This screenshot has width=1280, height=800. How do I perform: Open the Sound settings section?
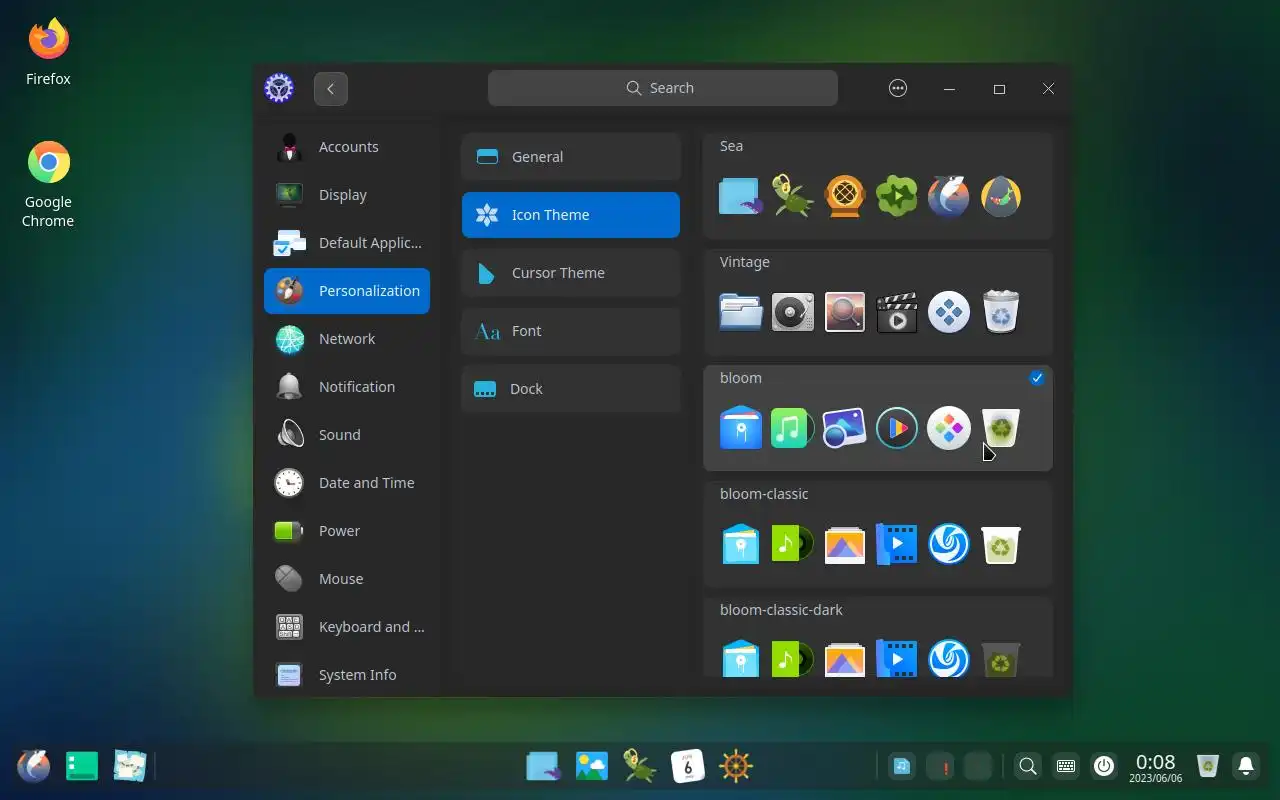point(347,435)
